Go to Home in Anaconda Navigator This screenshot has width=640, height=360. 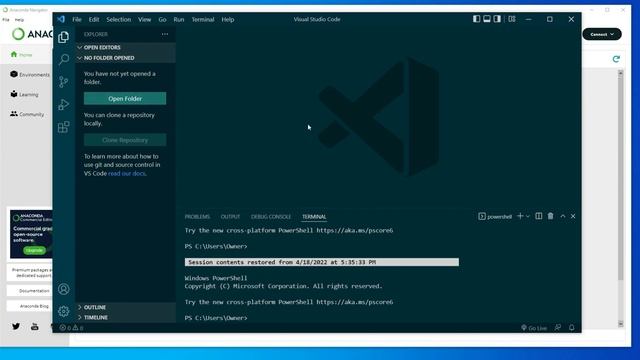point(22,54)
